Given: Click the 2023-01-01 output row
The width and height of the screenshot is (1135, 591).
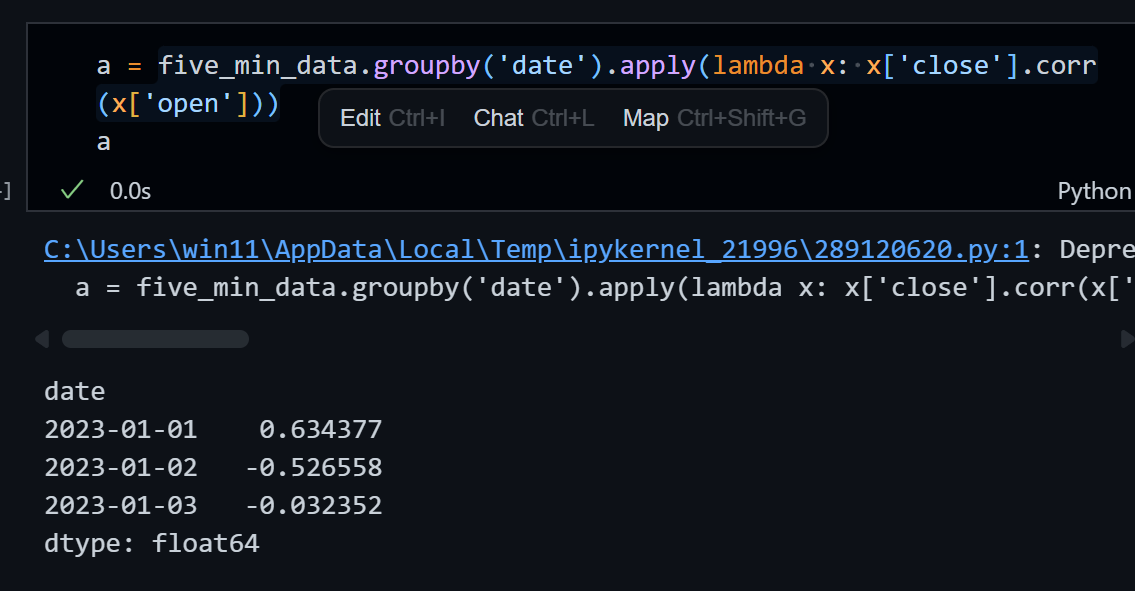Looking at the screenshot, I should tap(120, 430).
